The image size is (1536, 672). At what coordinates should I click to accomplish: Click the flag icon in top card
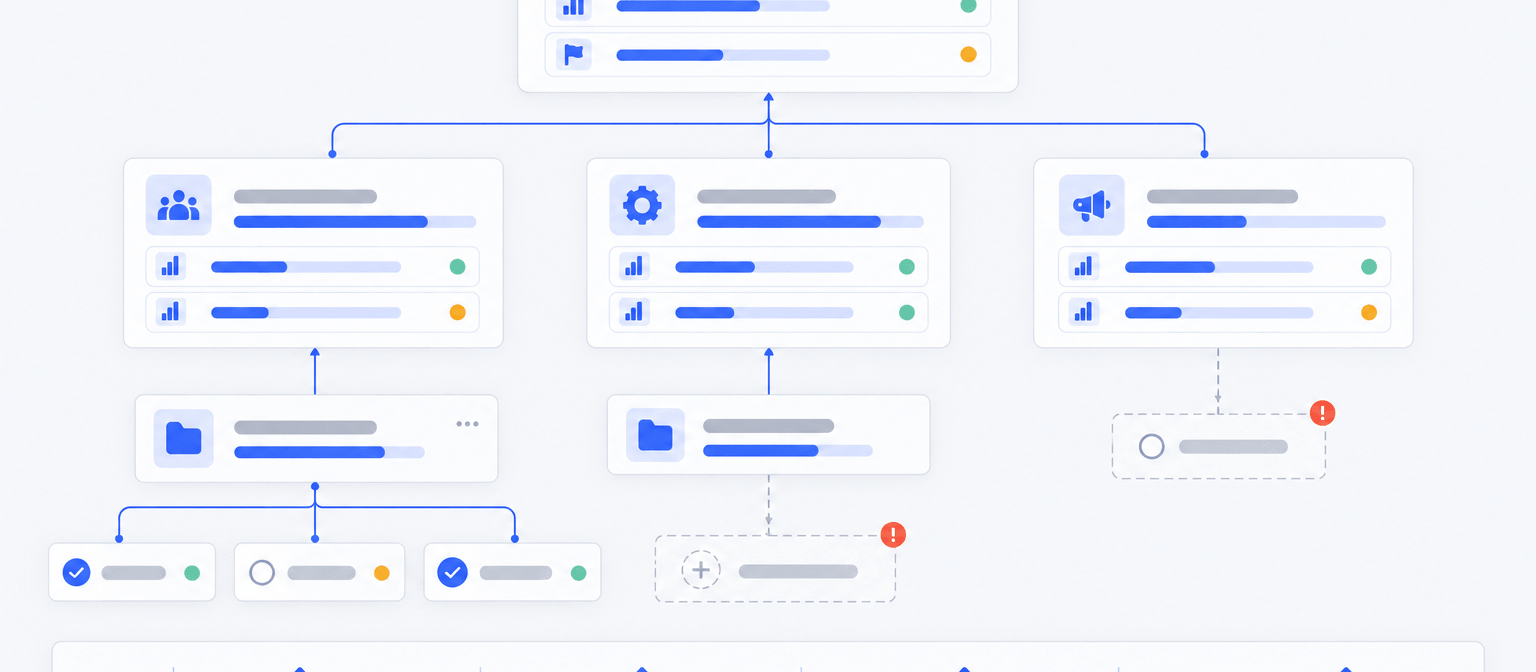pos(574,54)
